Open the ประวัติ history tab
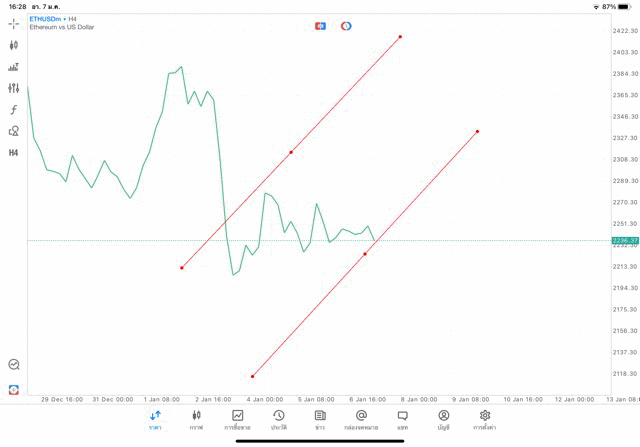 tap(279, 419)
